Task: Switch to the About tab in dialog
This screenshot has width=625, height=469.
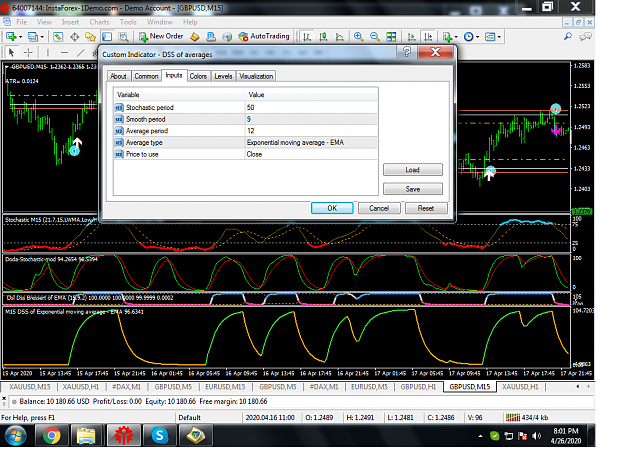Action: click(118, 76)
